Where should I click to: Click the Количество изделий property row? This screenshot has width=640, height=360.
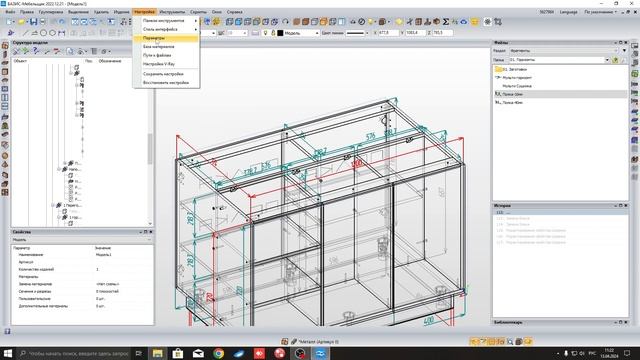tap(82, 269)
